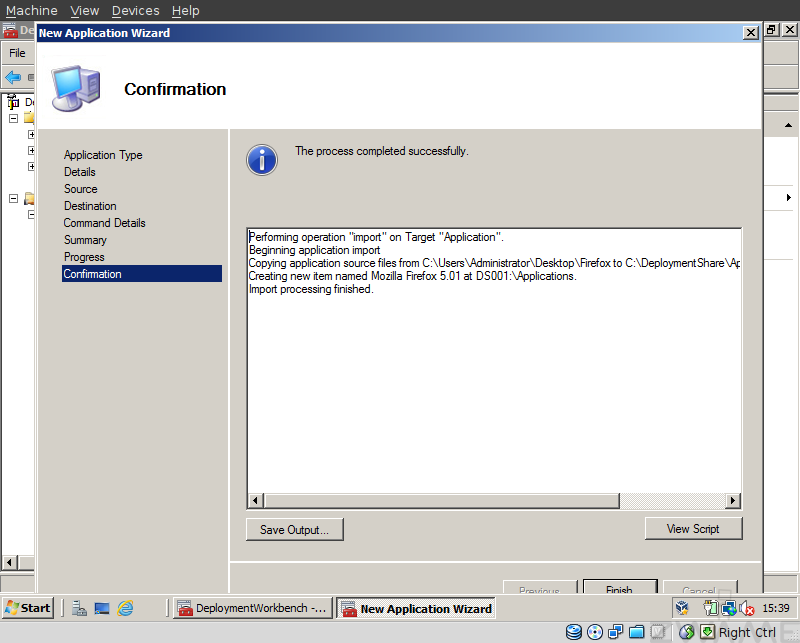
Task: Click the network adapters icon in the VirtualBox status bar
Action: coord(616,632)
